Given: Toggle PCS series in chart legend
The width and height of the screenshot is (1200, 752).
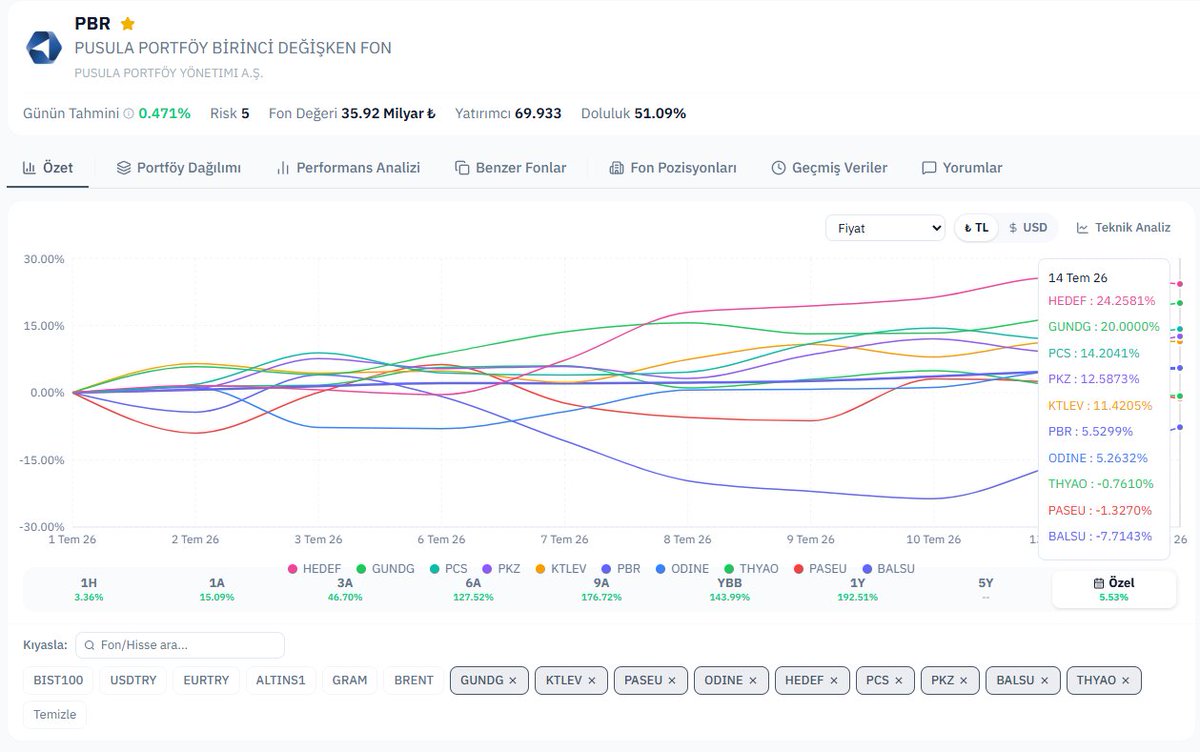Looking at the screenshot, I should 448,568.
